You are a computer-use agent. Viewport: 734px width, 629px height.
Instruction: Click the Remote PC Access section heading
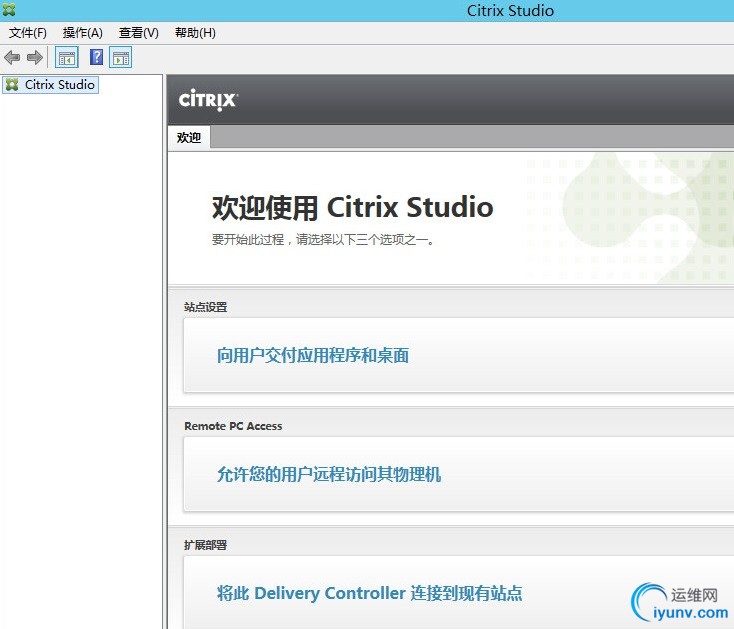click(x=233, y=426)
